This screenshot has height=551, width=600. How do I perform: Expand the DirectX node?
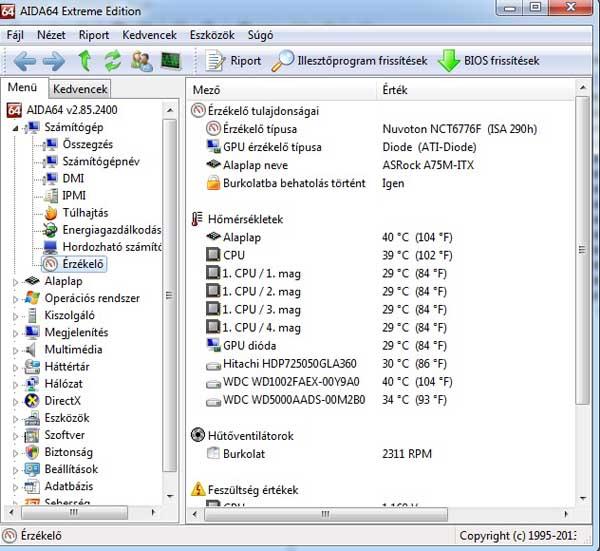click(15, 402)
